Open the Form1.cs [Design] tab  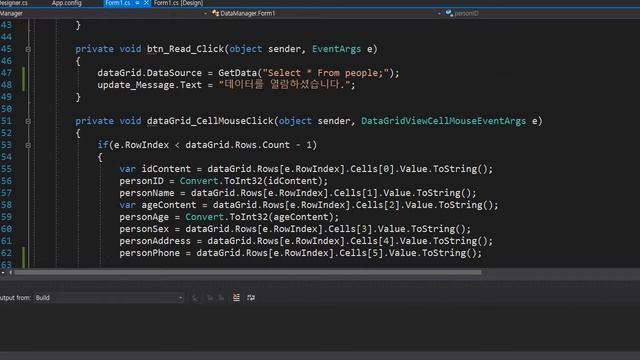tap(178, 3)
